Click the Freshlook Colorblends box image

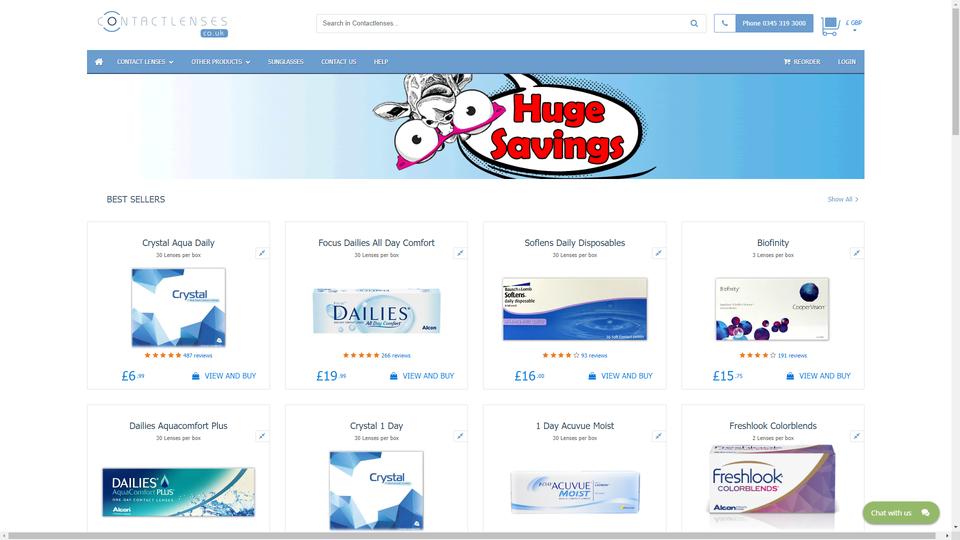pyautogui.click(x=773, y=479)
